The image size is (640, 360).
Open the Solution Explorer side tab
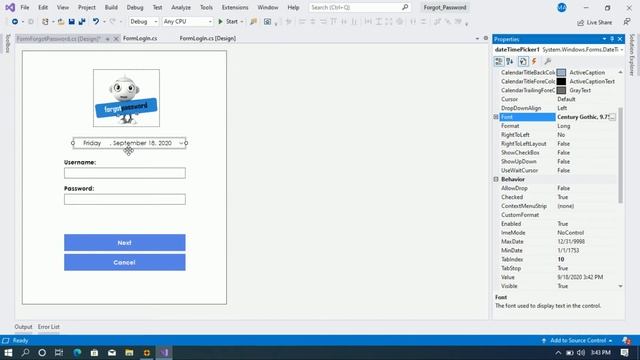(631, 55)
